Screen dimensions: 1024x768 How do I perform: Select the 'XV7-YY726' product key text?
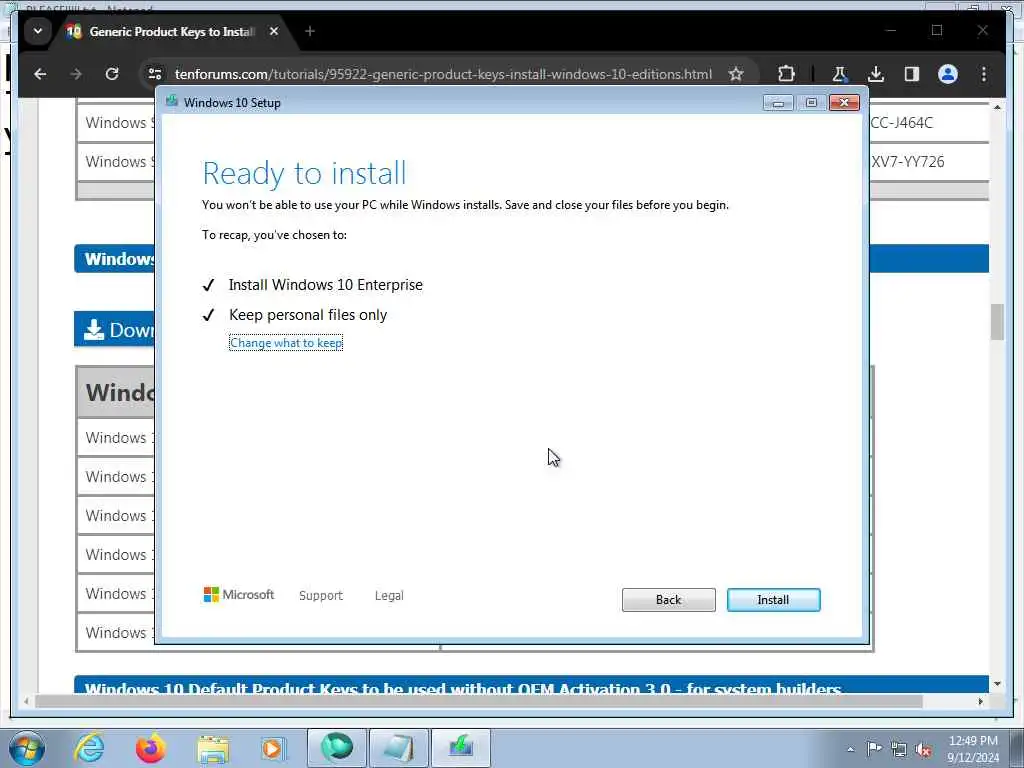point(908,161)
